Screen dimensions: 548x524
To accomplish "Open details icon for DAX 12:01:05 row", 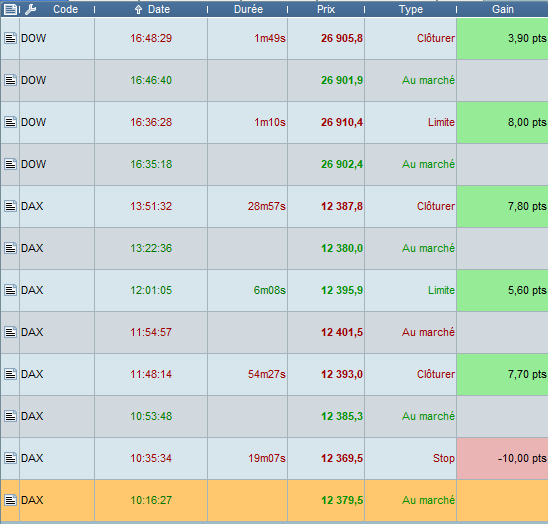I will click(x=10, y=290).
